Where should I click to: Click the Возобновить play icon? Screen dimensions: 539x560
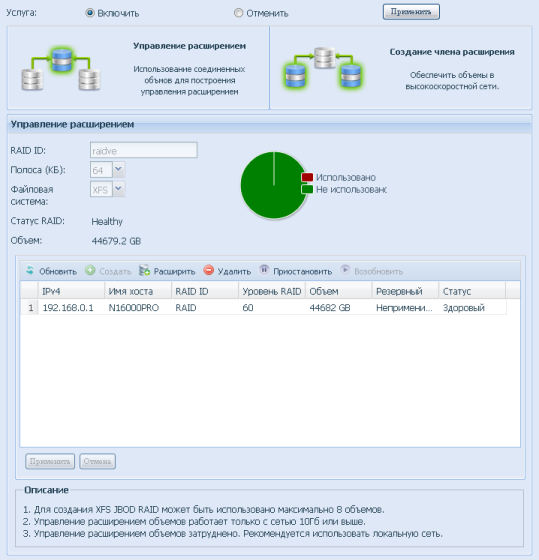tap(345, 270)
